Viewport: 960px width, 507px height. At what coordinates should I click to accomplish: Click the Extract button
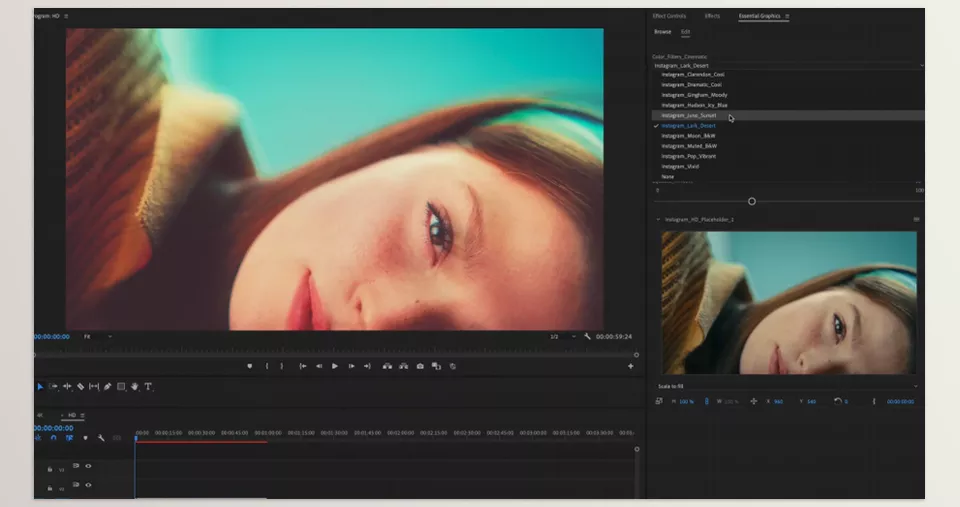tap(403, 366)
